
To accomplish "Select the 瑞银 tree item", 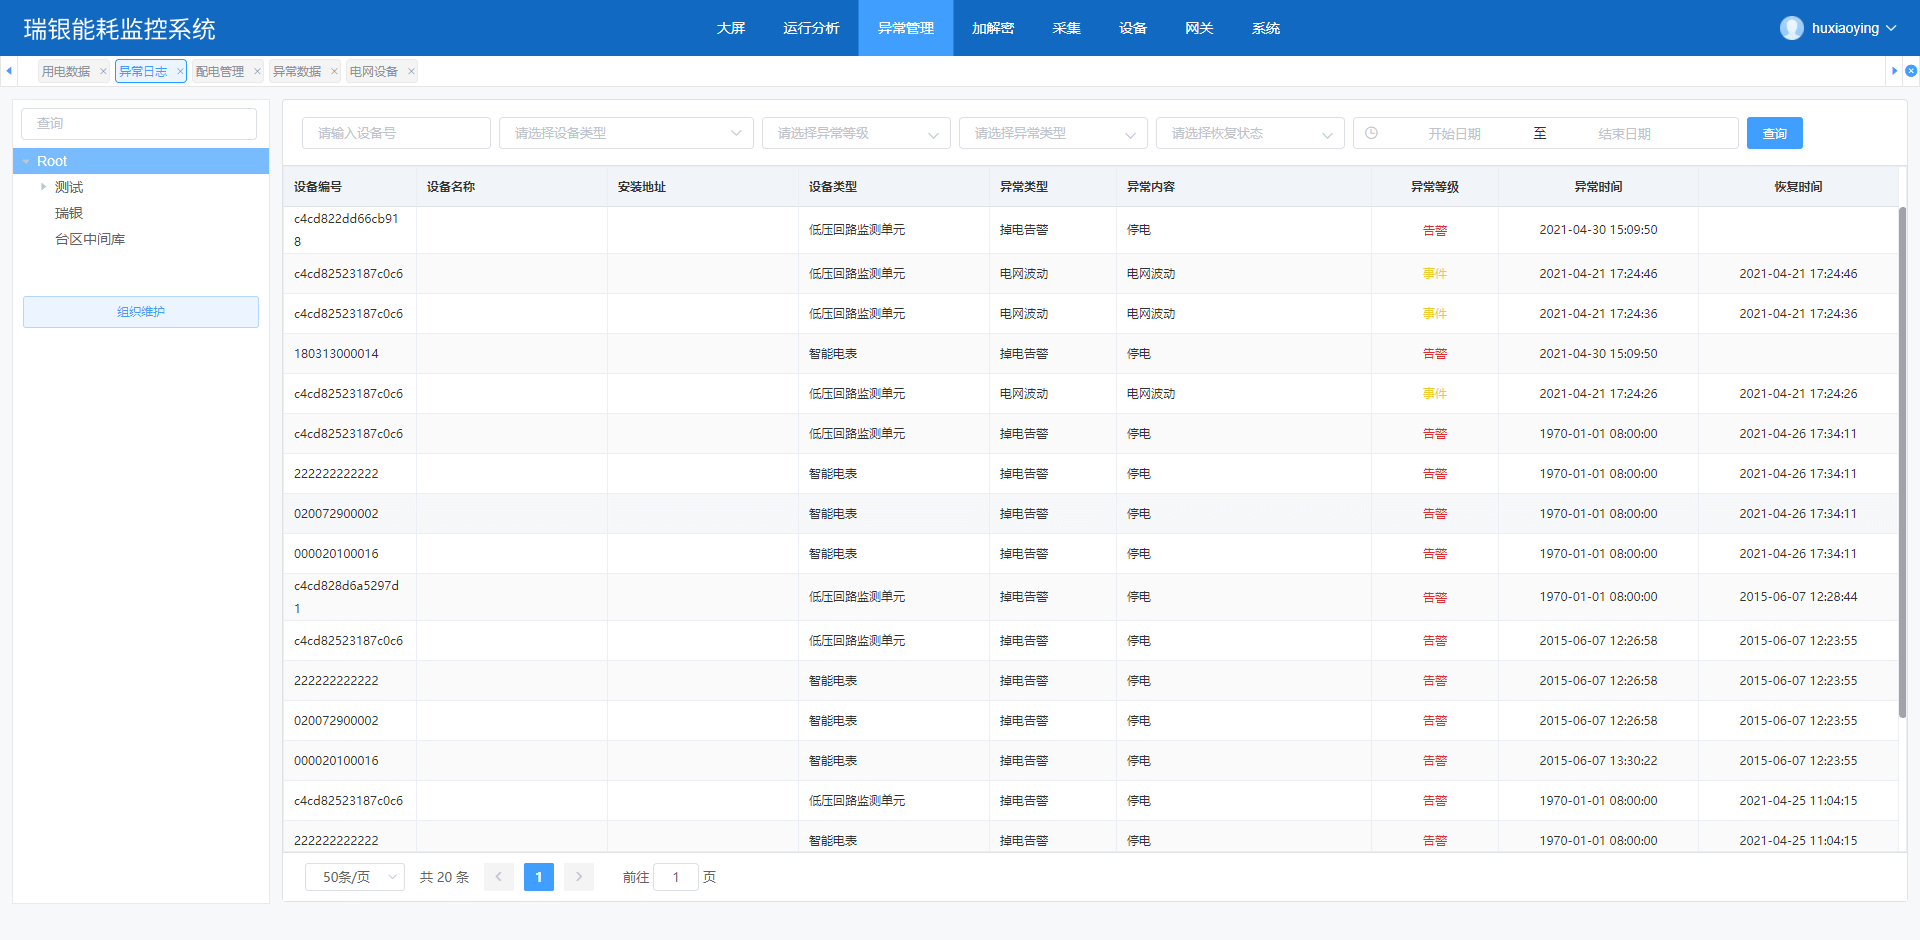I will coord(69,213).
